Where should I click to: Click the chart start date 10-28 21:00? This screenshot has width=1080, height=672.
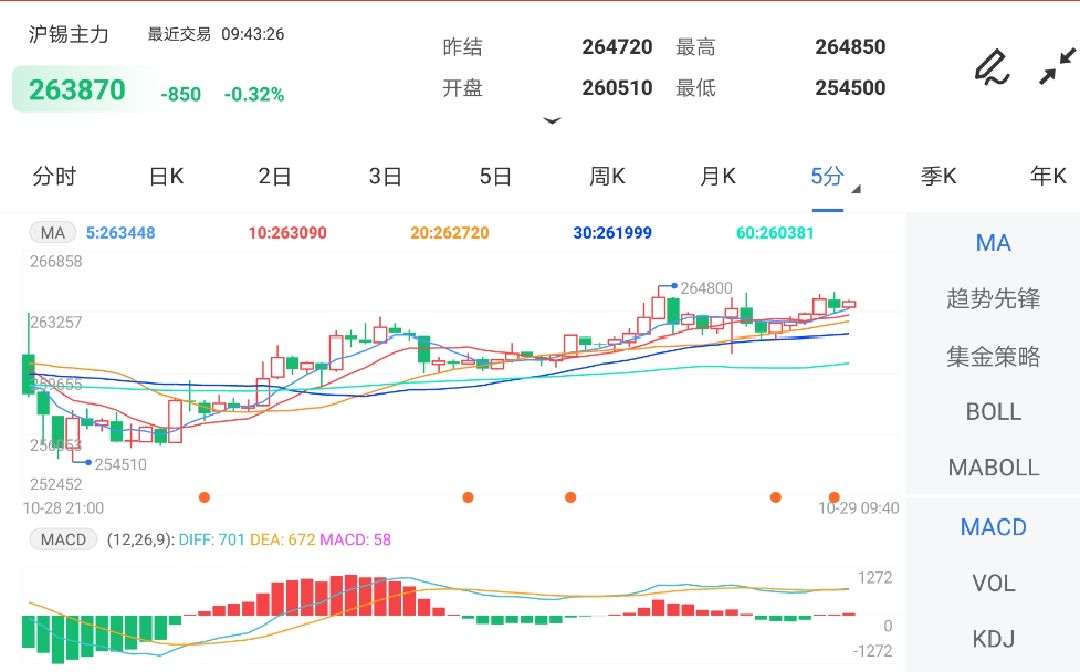[63, 508]
